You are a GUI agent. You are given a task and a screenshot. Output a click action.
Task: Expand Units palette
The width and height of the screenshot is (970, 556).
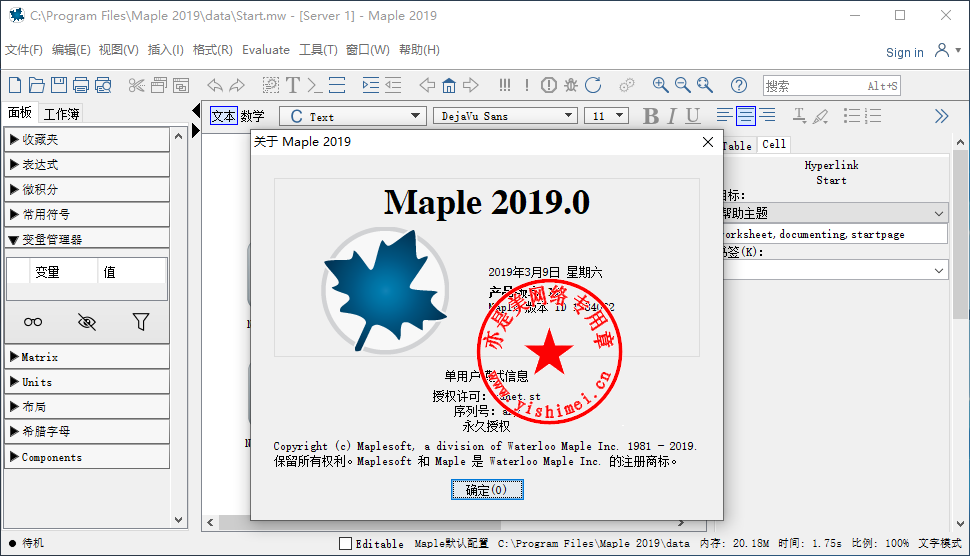click(87, 382)
